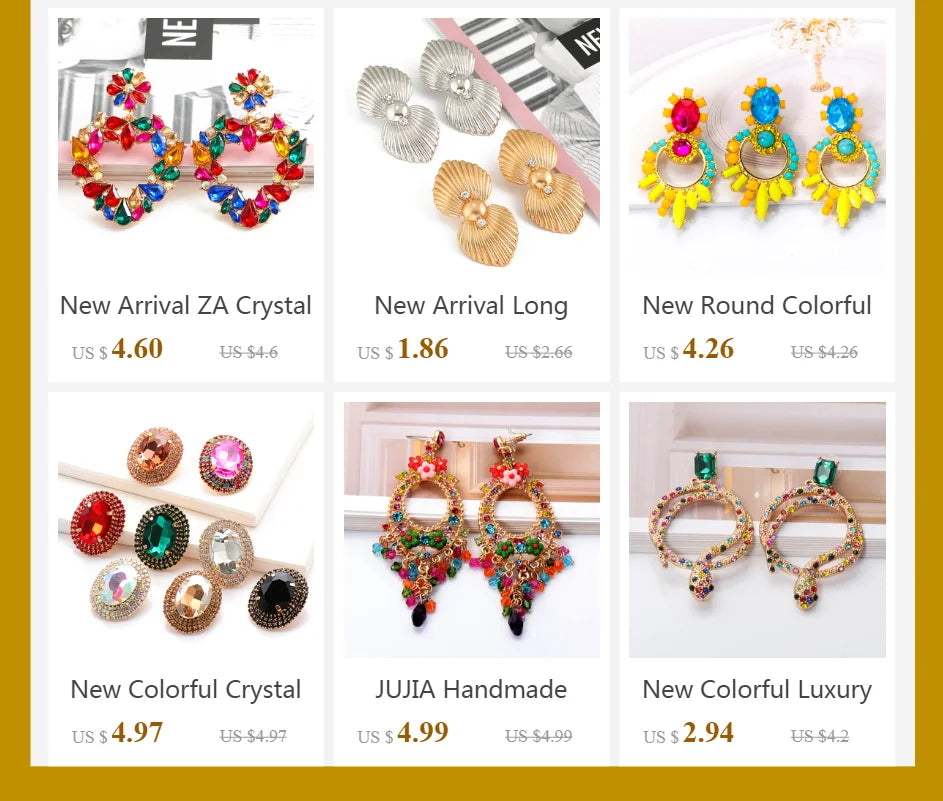Click the crossed-out US $2.66 original price
The width and height of the screenshot is (943, 801).
pos(539,352)
